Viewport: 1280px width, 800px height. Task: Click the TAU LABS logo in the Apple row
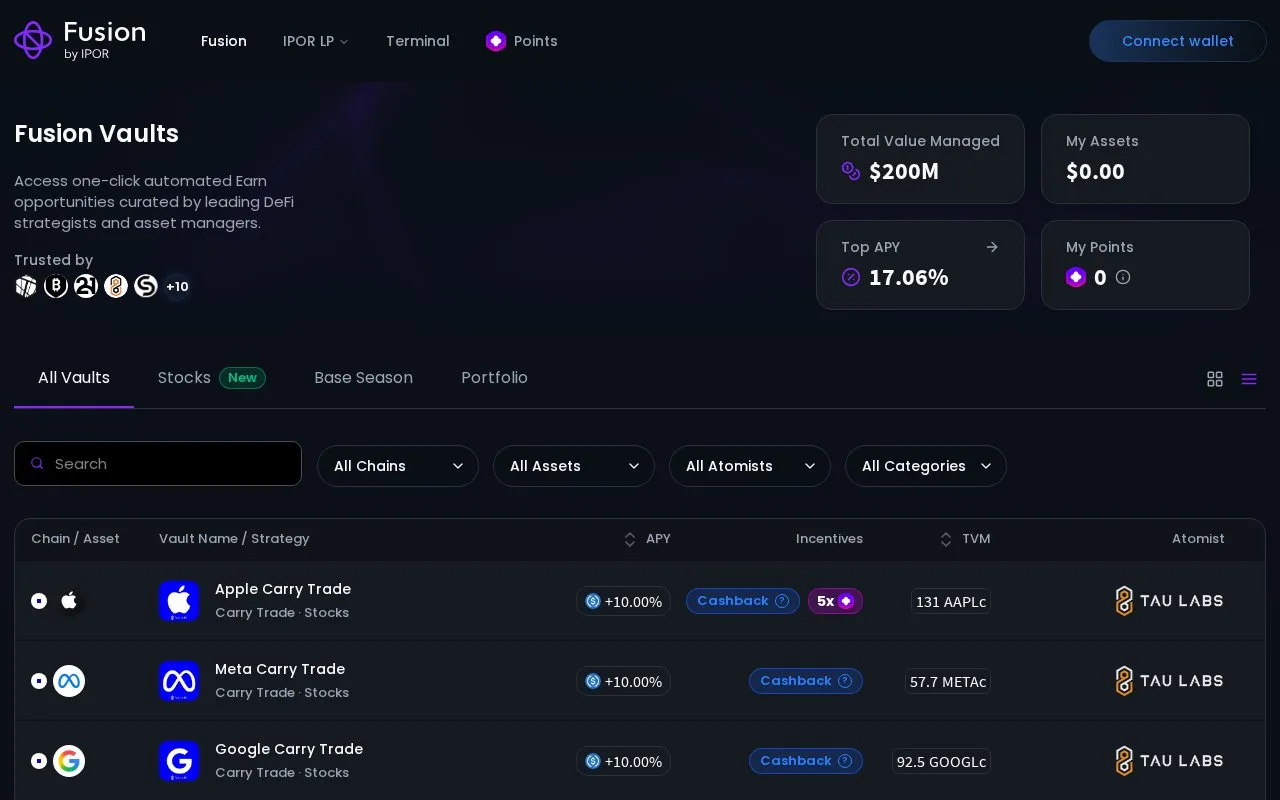click(x=1169, y=601)
